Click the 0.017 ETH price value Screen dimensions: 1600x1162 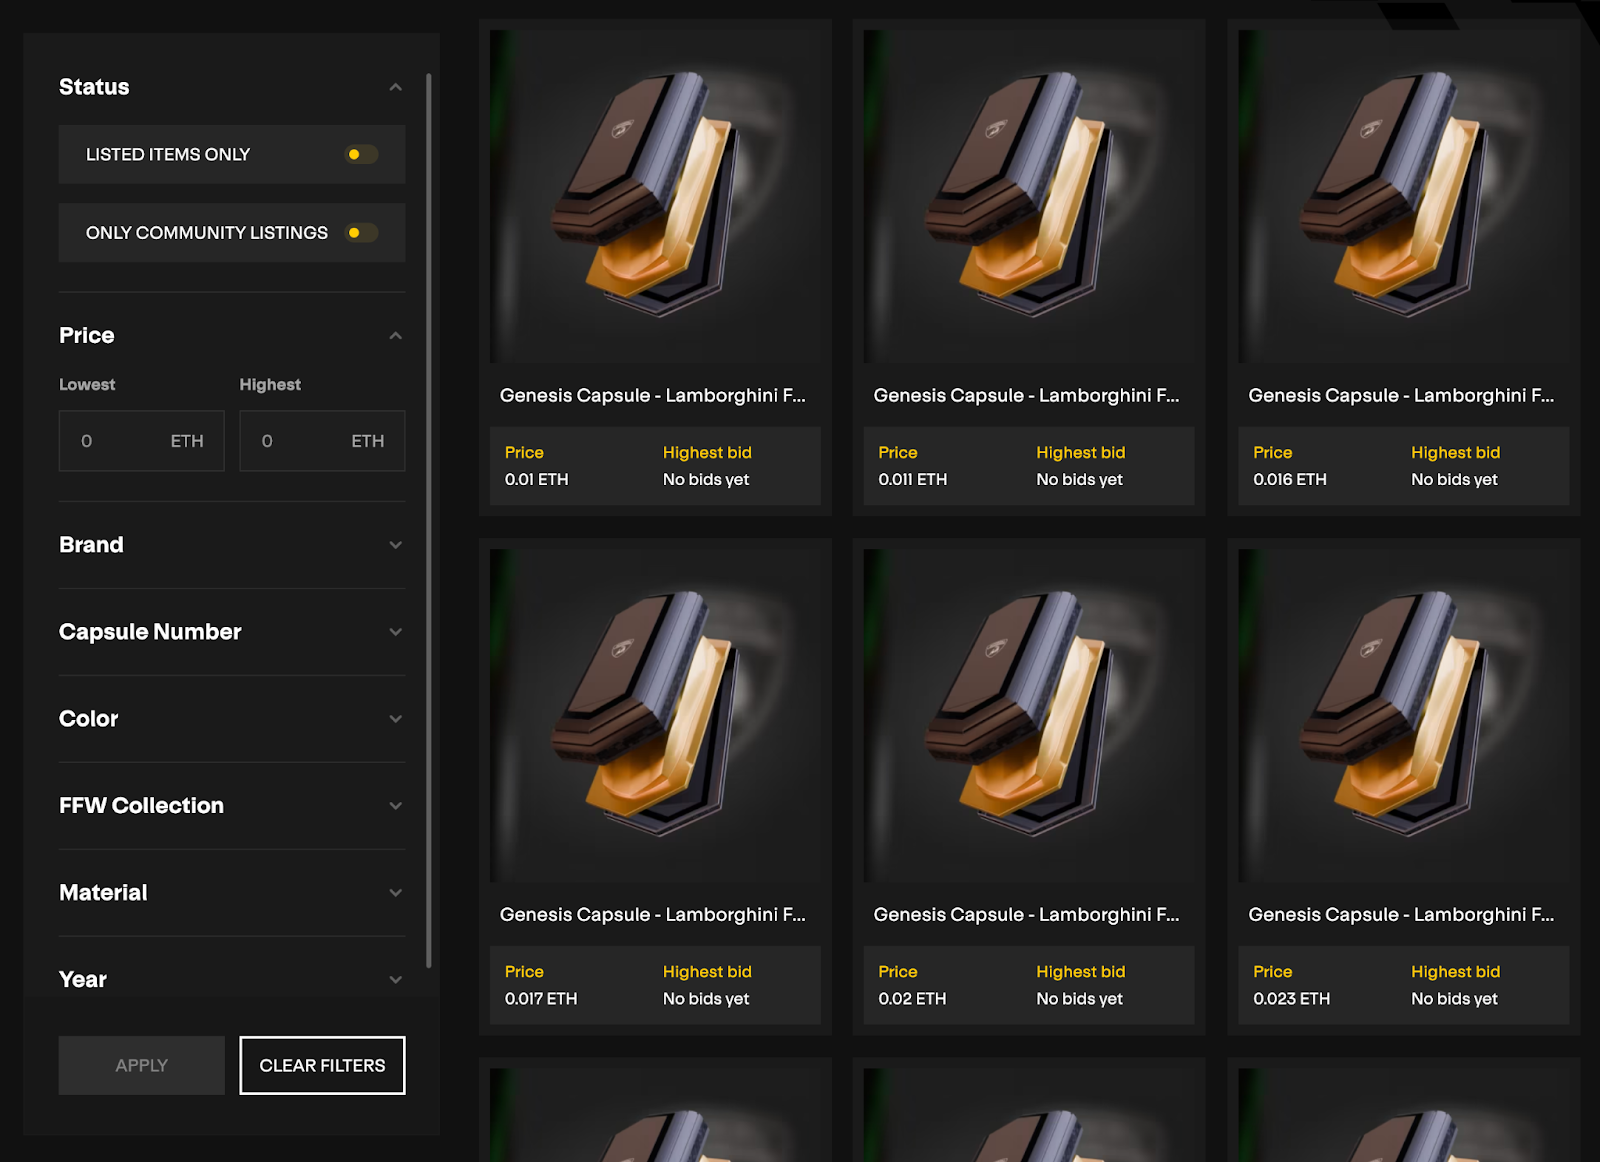pyautogui.click(x=541, y=998)
